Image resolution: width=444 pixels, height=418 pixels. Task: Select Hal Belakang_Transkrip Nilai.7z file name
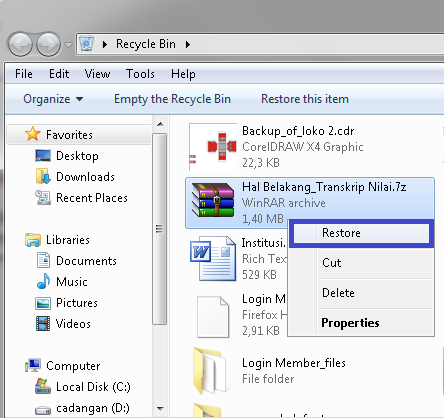point(324,187)
